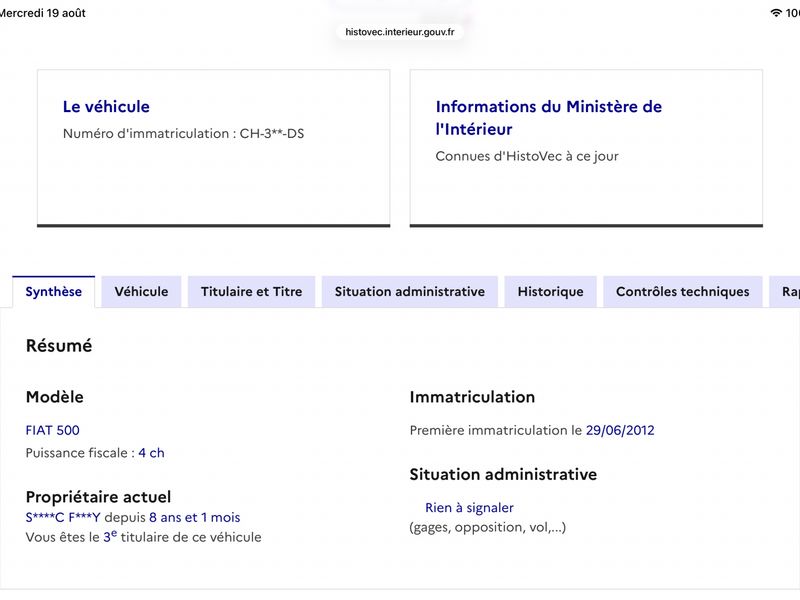Go to the Situation administrative tab
This screenshot has width=800, height=600.
click(410, 291)
